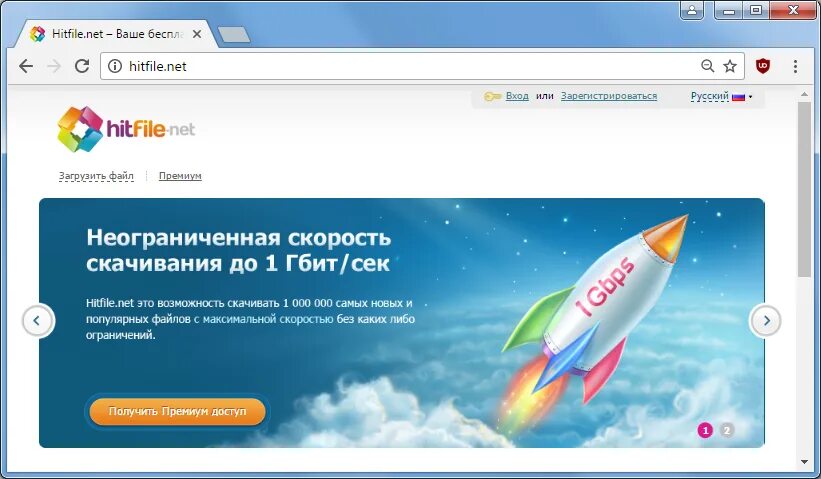Screen dimensions: 821x479
Task: Open the Зарегистрироваться link
Action: coord(608,96)
